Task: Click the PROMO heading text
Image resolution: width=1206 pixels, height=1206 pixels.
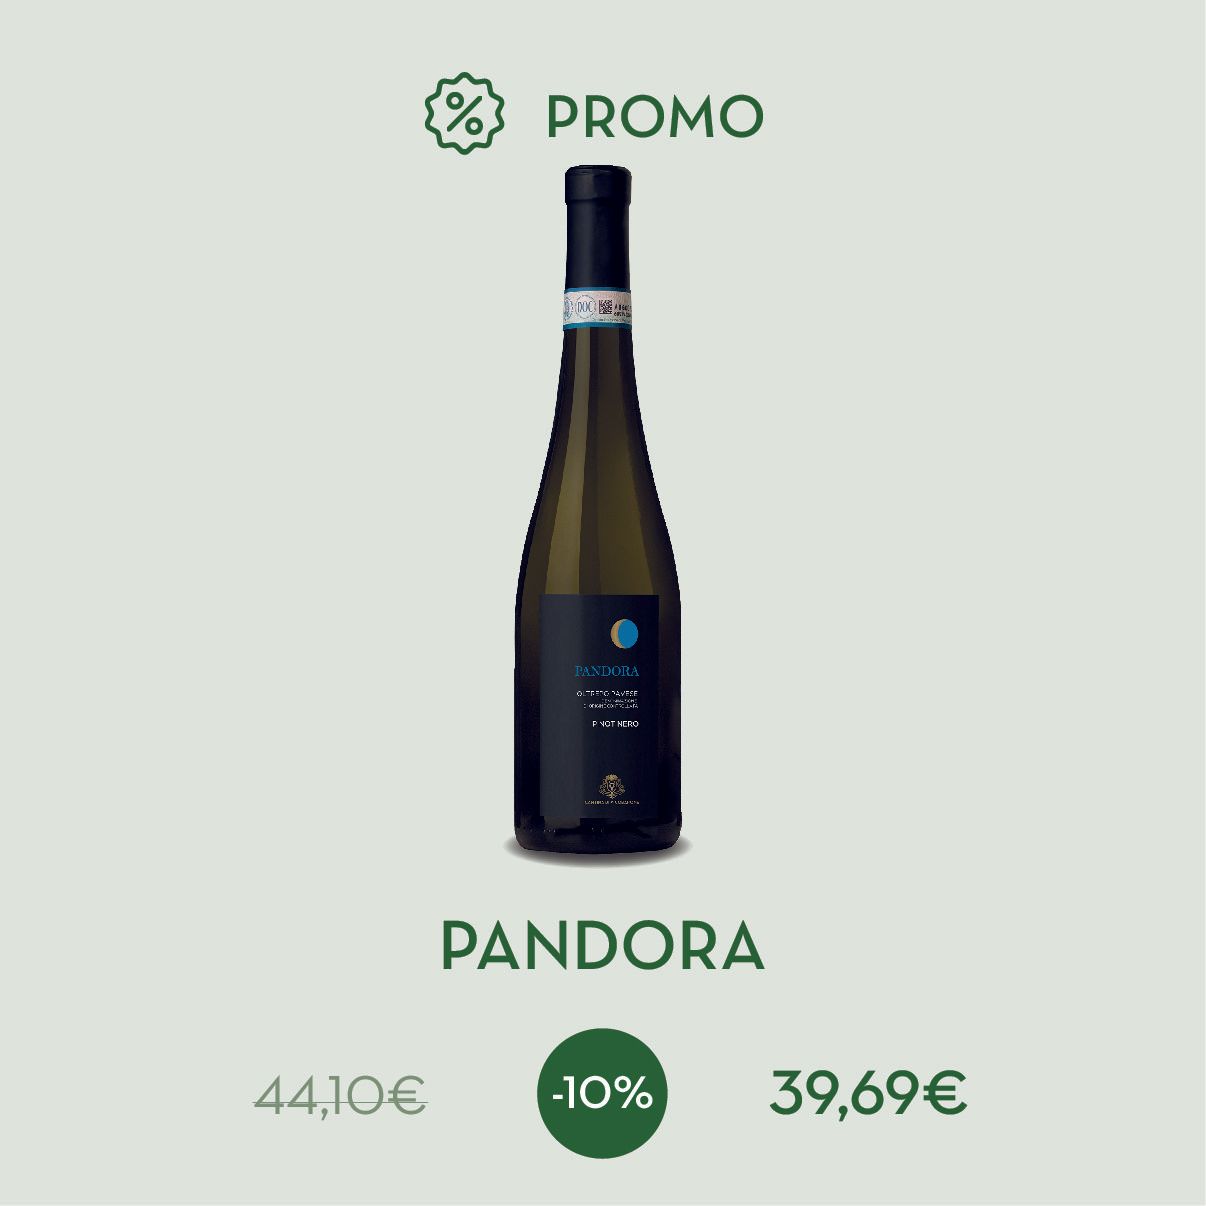Action: click(x=655, y=117)
